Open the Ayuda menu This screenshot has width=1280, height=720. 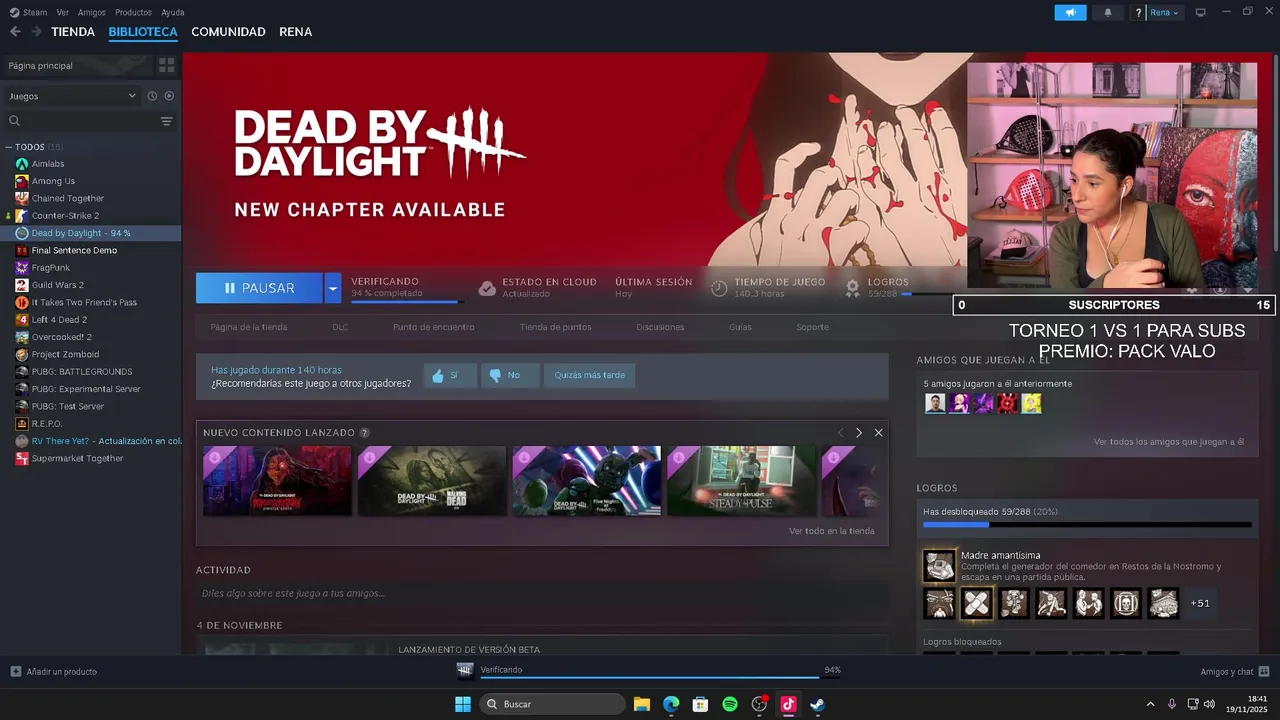pos(172,12)
